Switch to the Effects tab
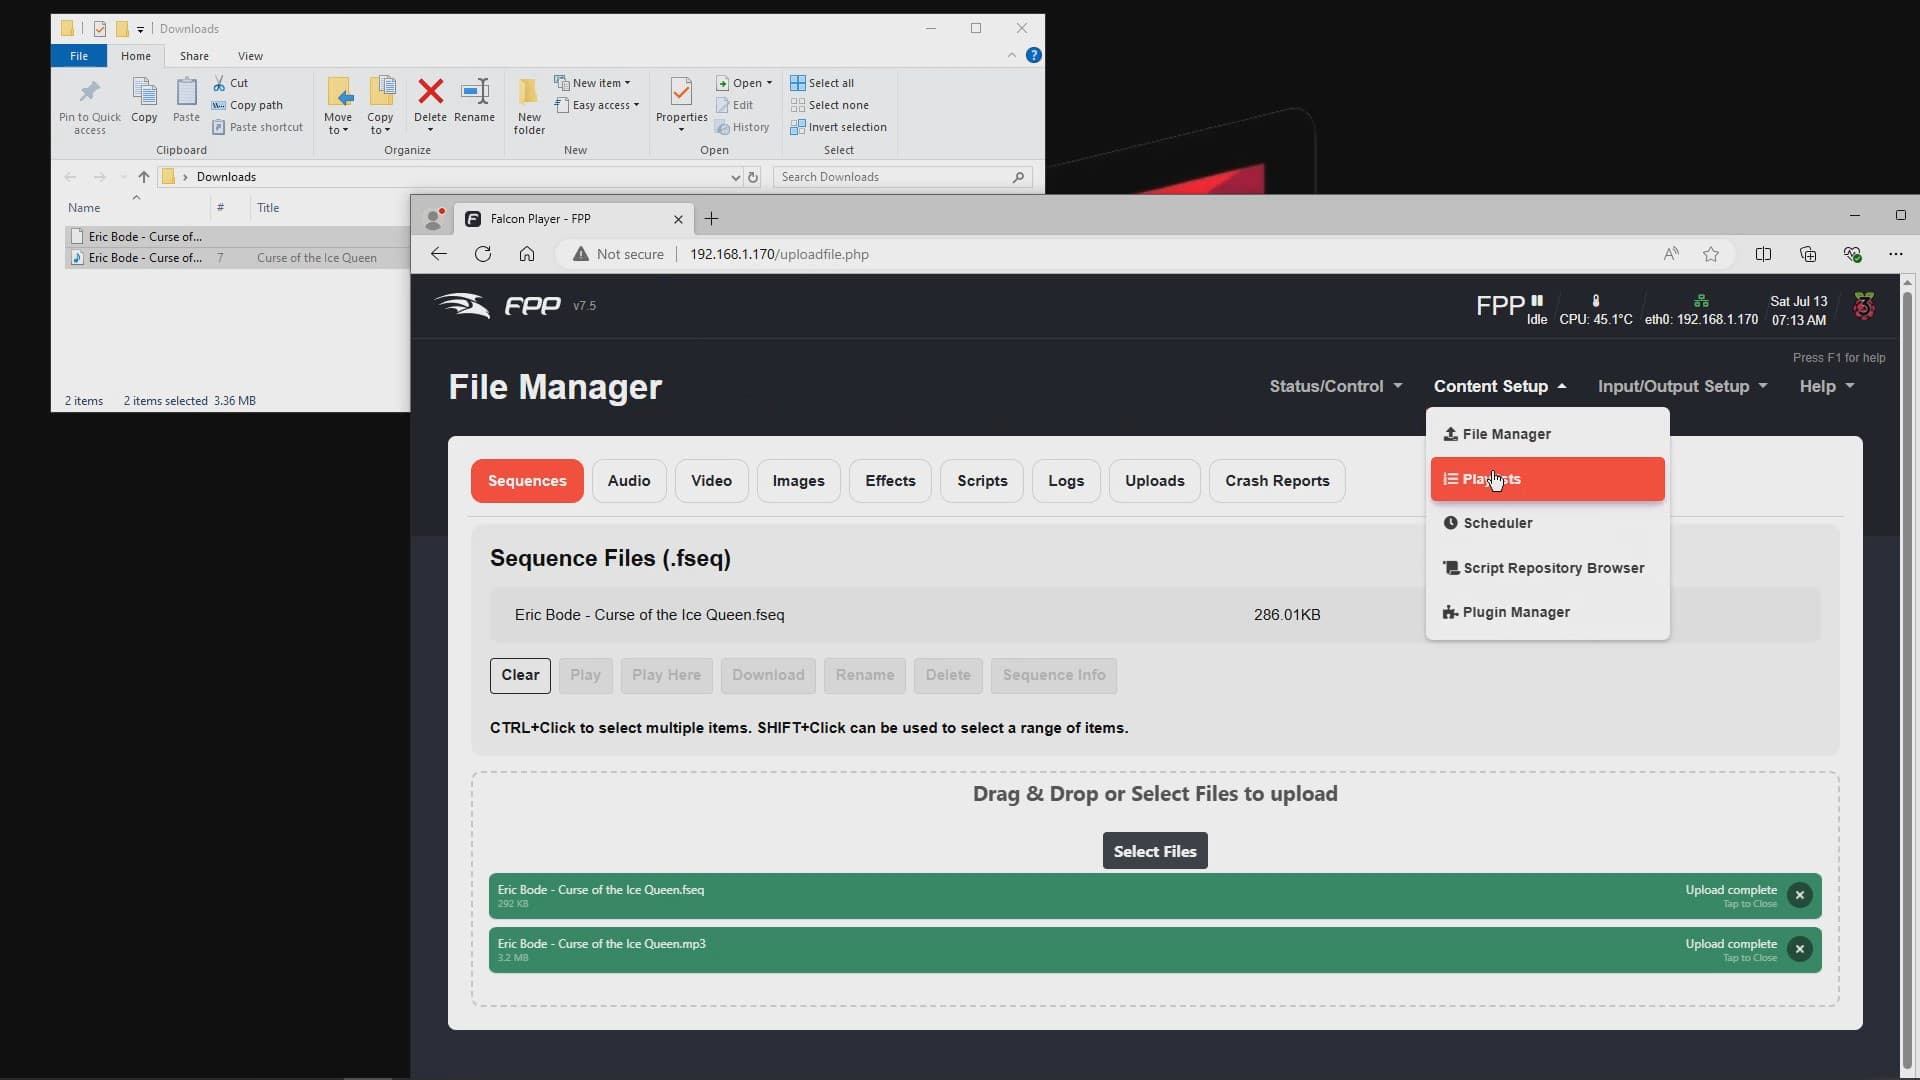This screenshot has height=1080, width=1920. pos(890,481)
